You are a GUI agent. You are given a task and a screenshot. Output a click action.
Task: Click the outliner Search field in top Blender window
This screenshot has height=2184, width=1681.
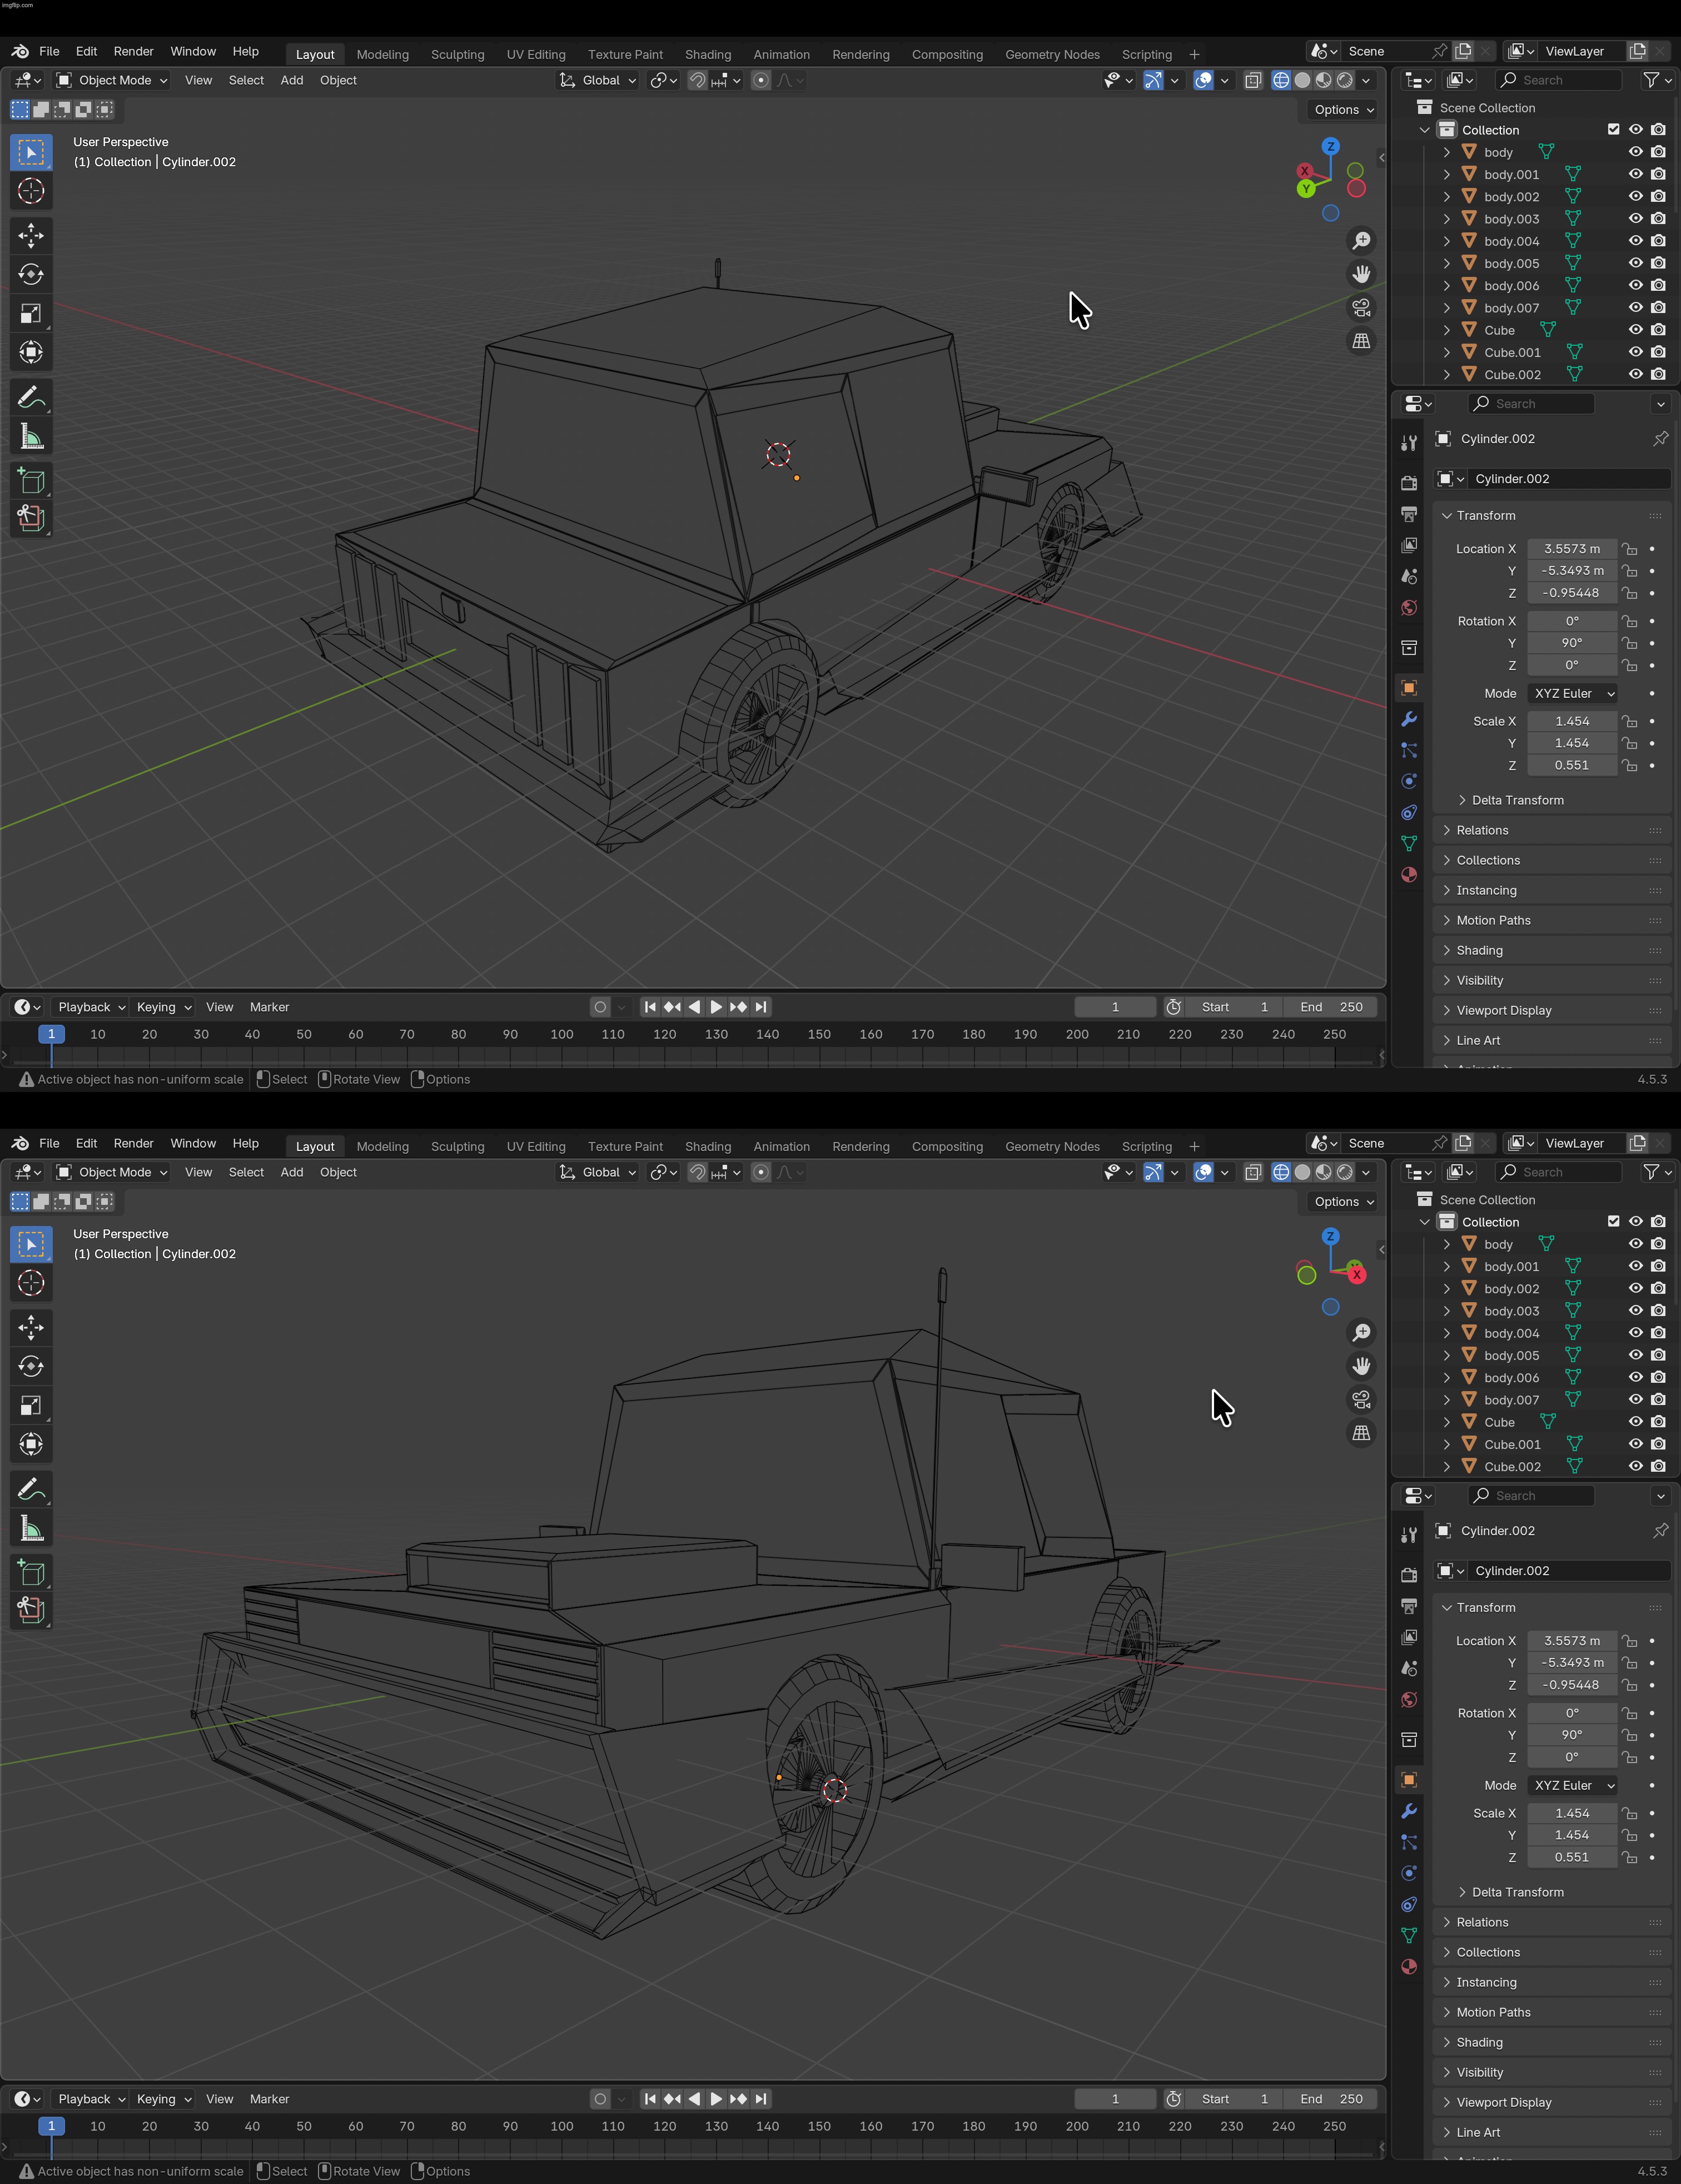pos(1558,80)
